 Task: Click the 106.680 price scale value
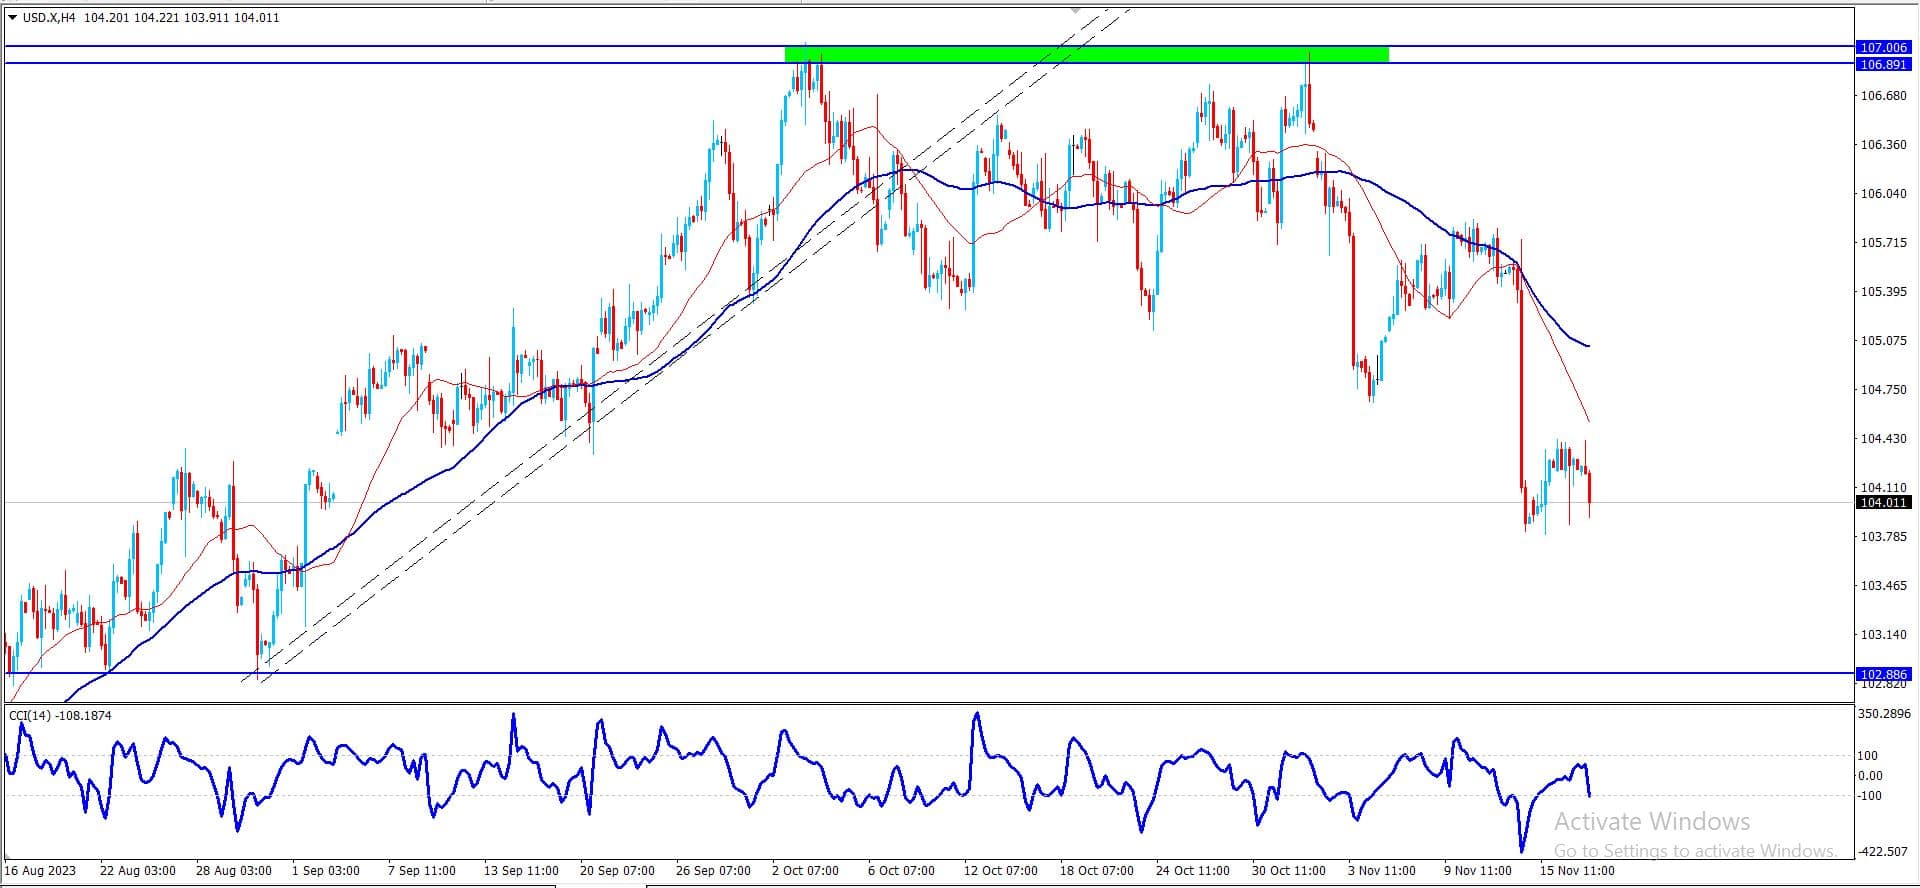(1883, 95)
